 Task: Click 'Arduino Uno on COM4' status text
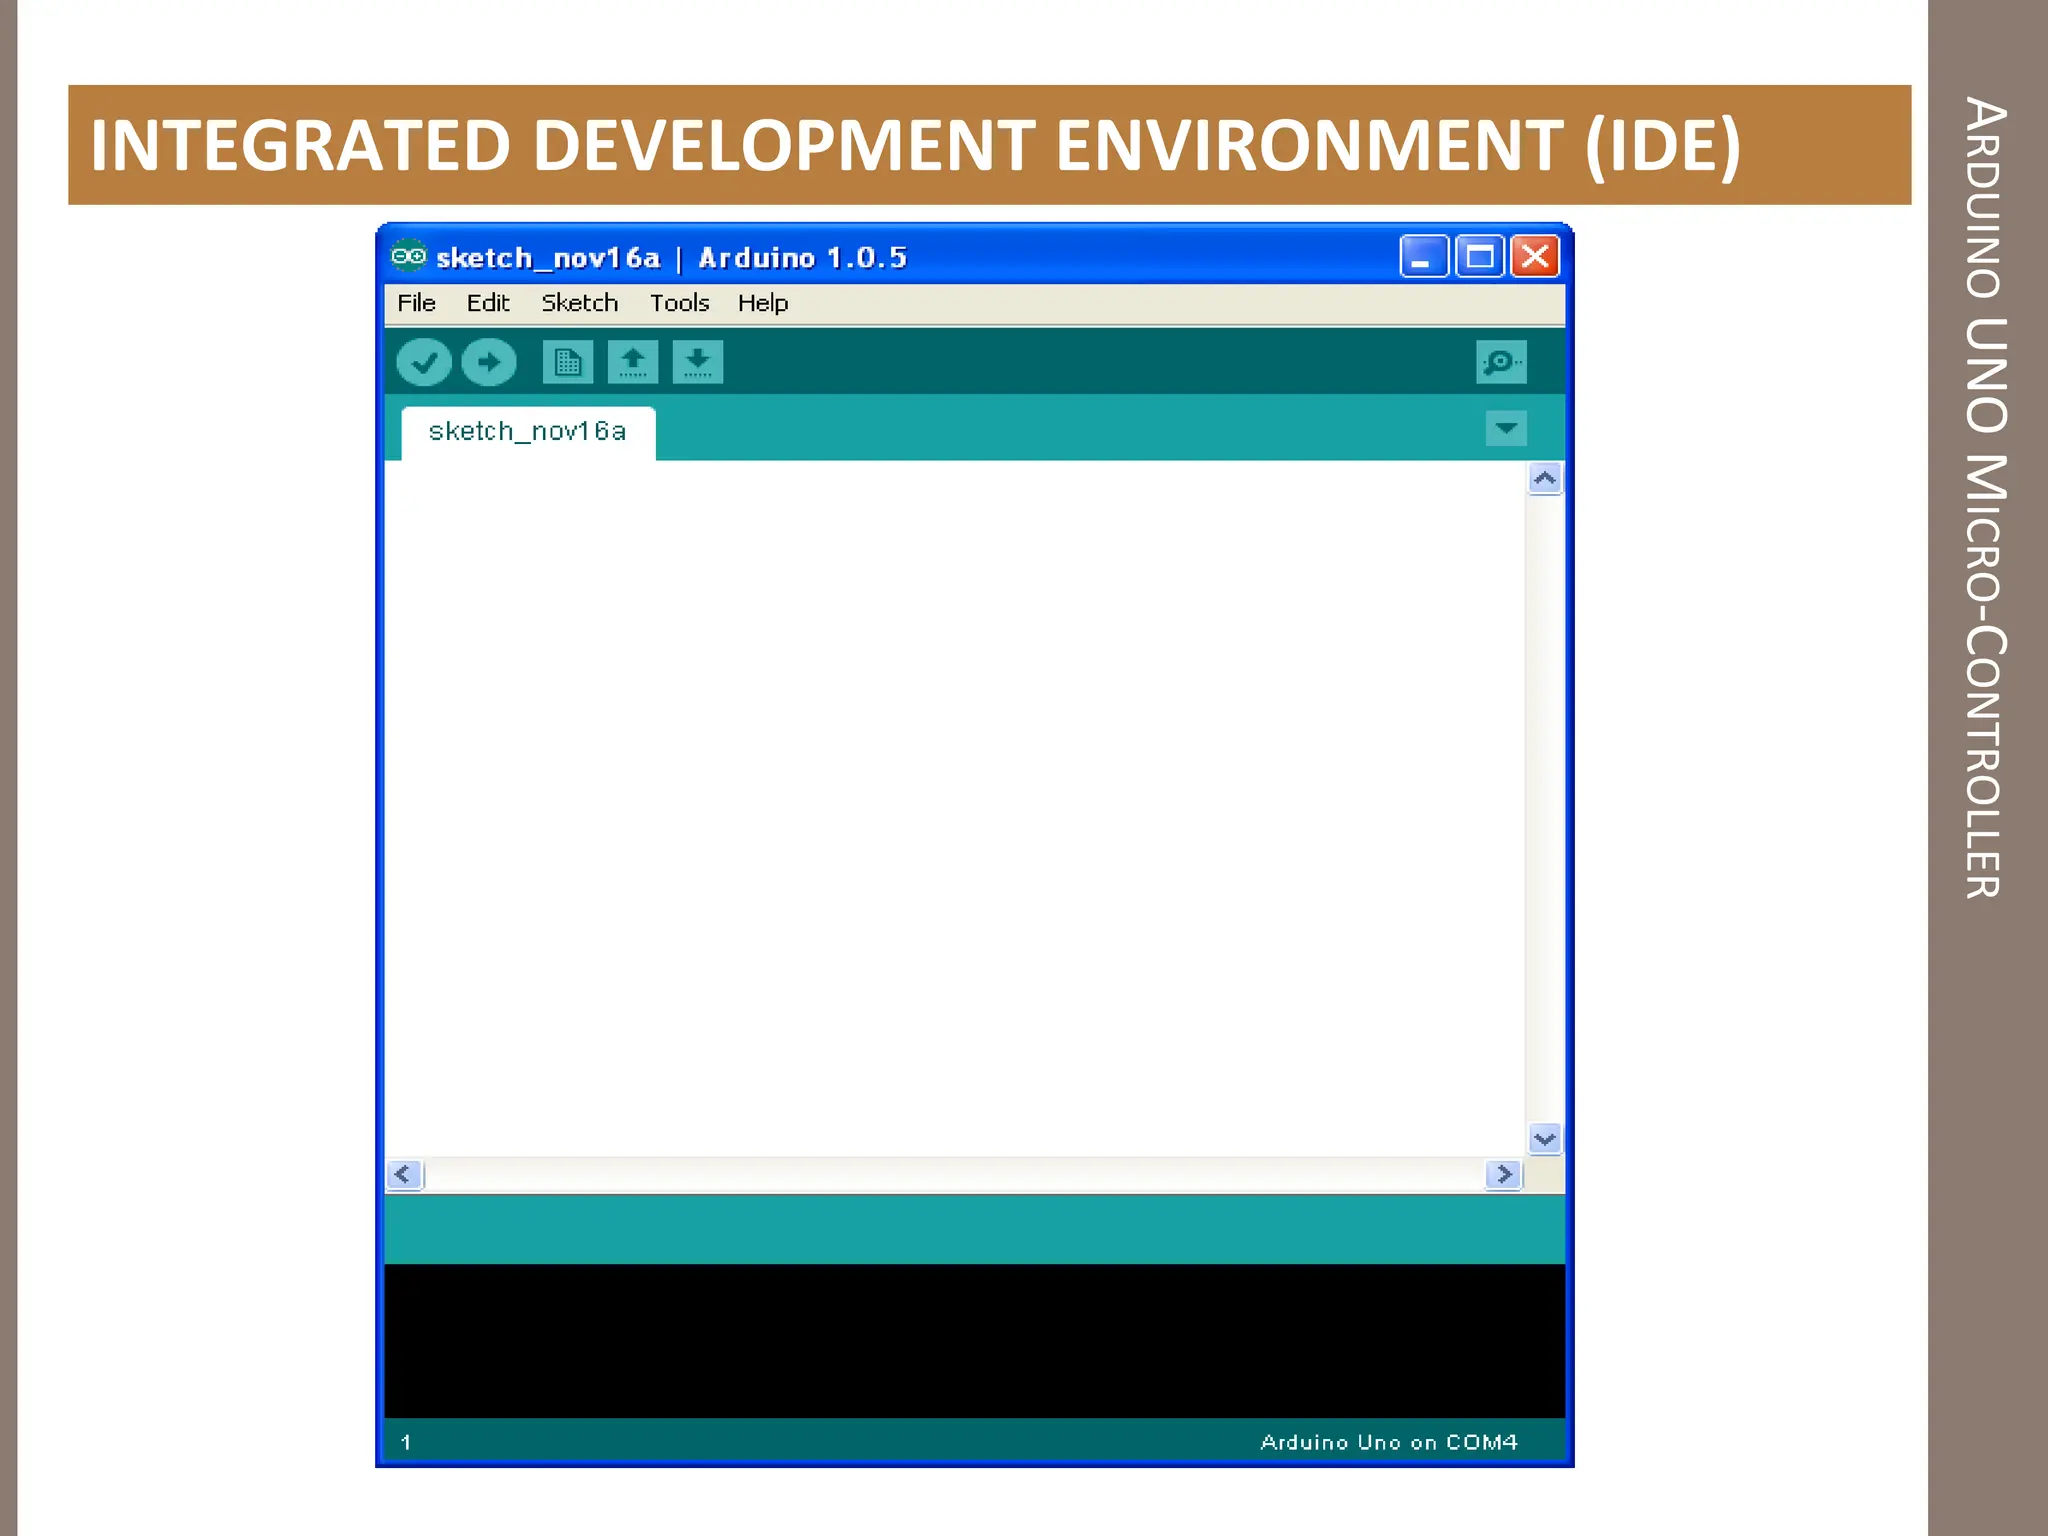click(1389, 1442)
